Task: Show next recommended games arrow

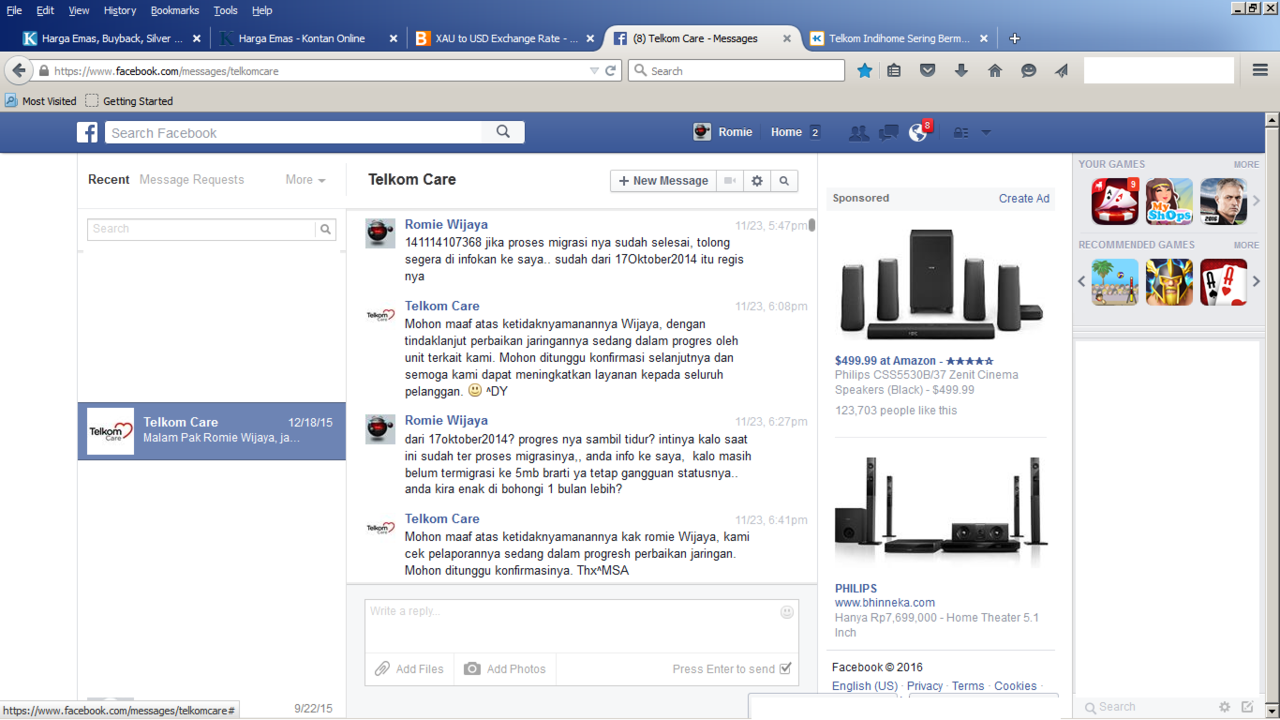Action: tap(1257, 282)
